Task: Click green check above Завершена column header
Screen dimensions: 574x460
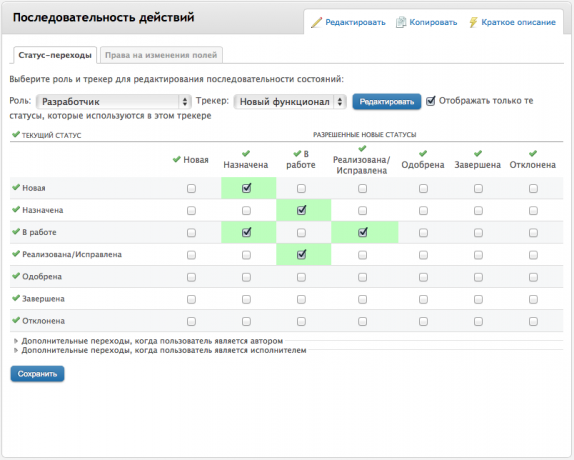Action: 478,153
